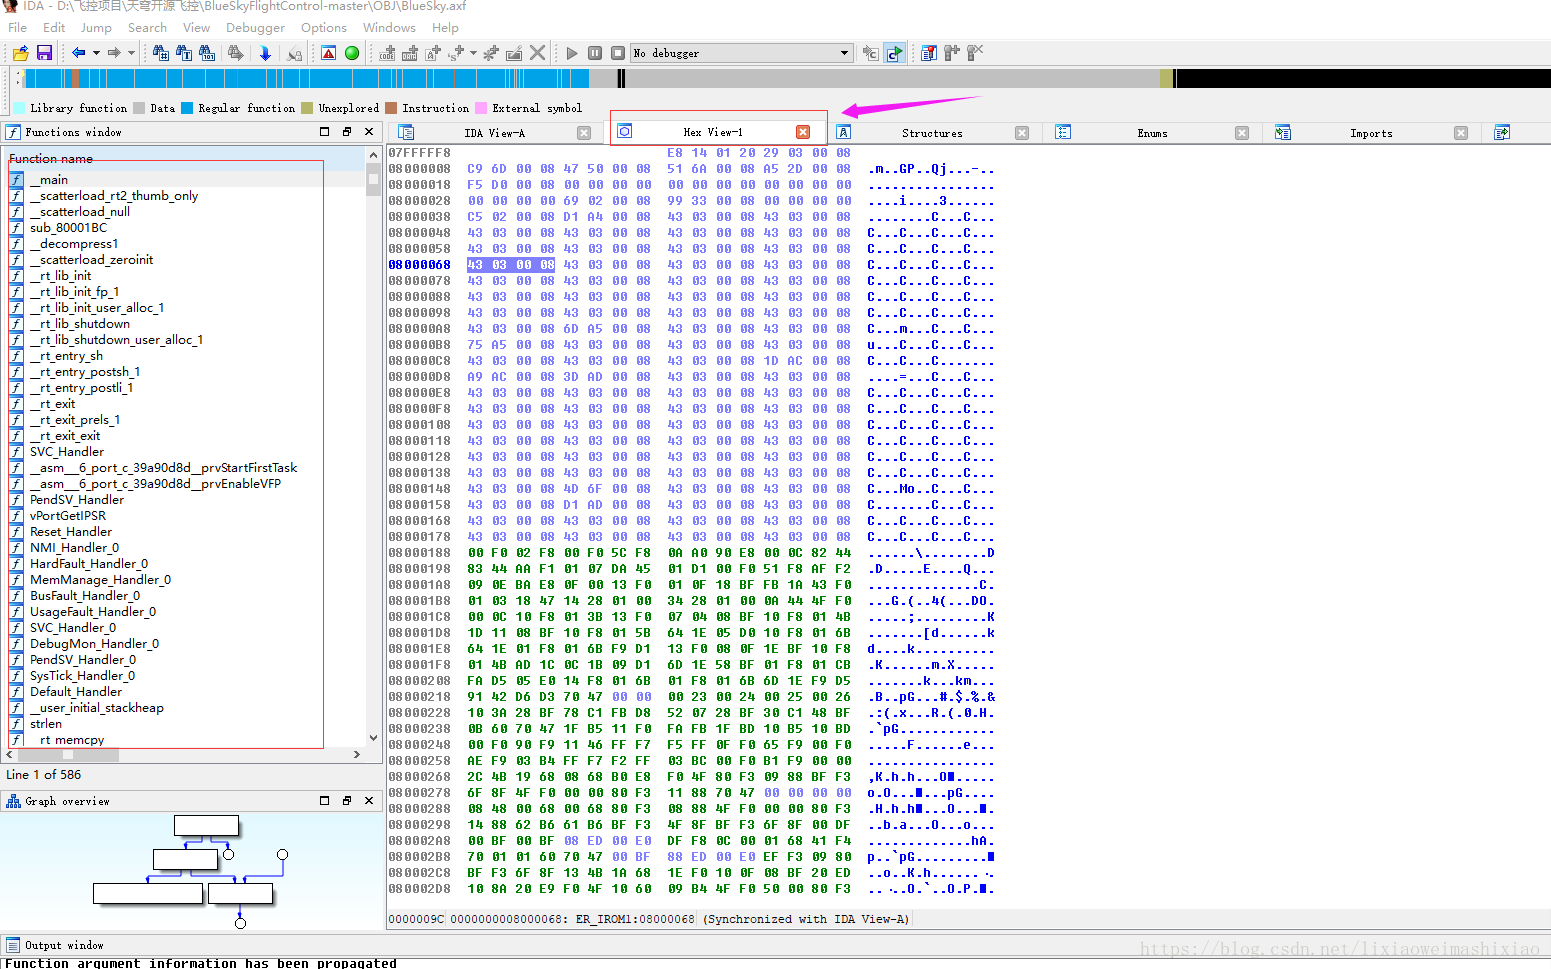Screen dimensions: 1551x969
Task: Open the Debugger menu
Action: pos(255,28)
